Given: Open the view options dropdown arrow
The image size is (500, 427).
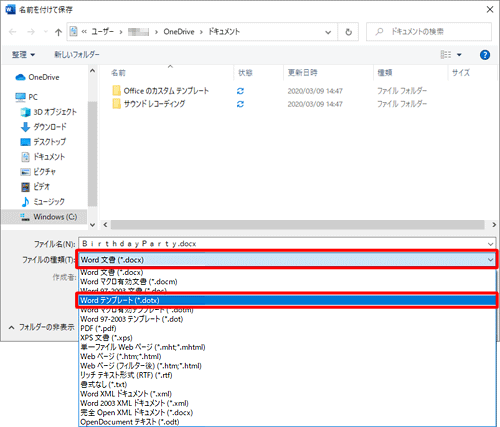Looking at the screenshot, I should point(459,55).
